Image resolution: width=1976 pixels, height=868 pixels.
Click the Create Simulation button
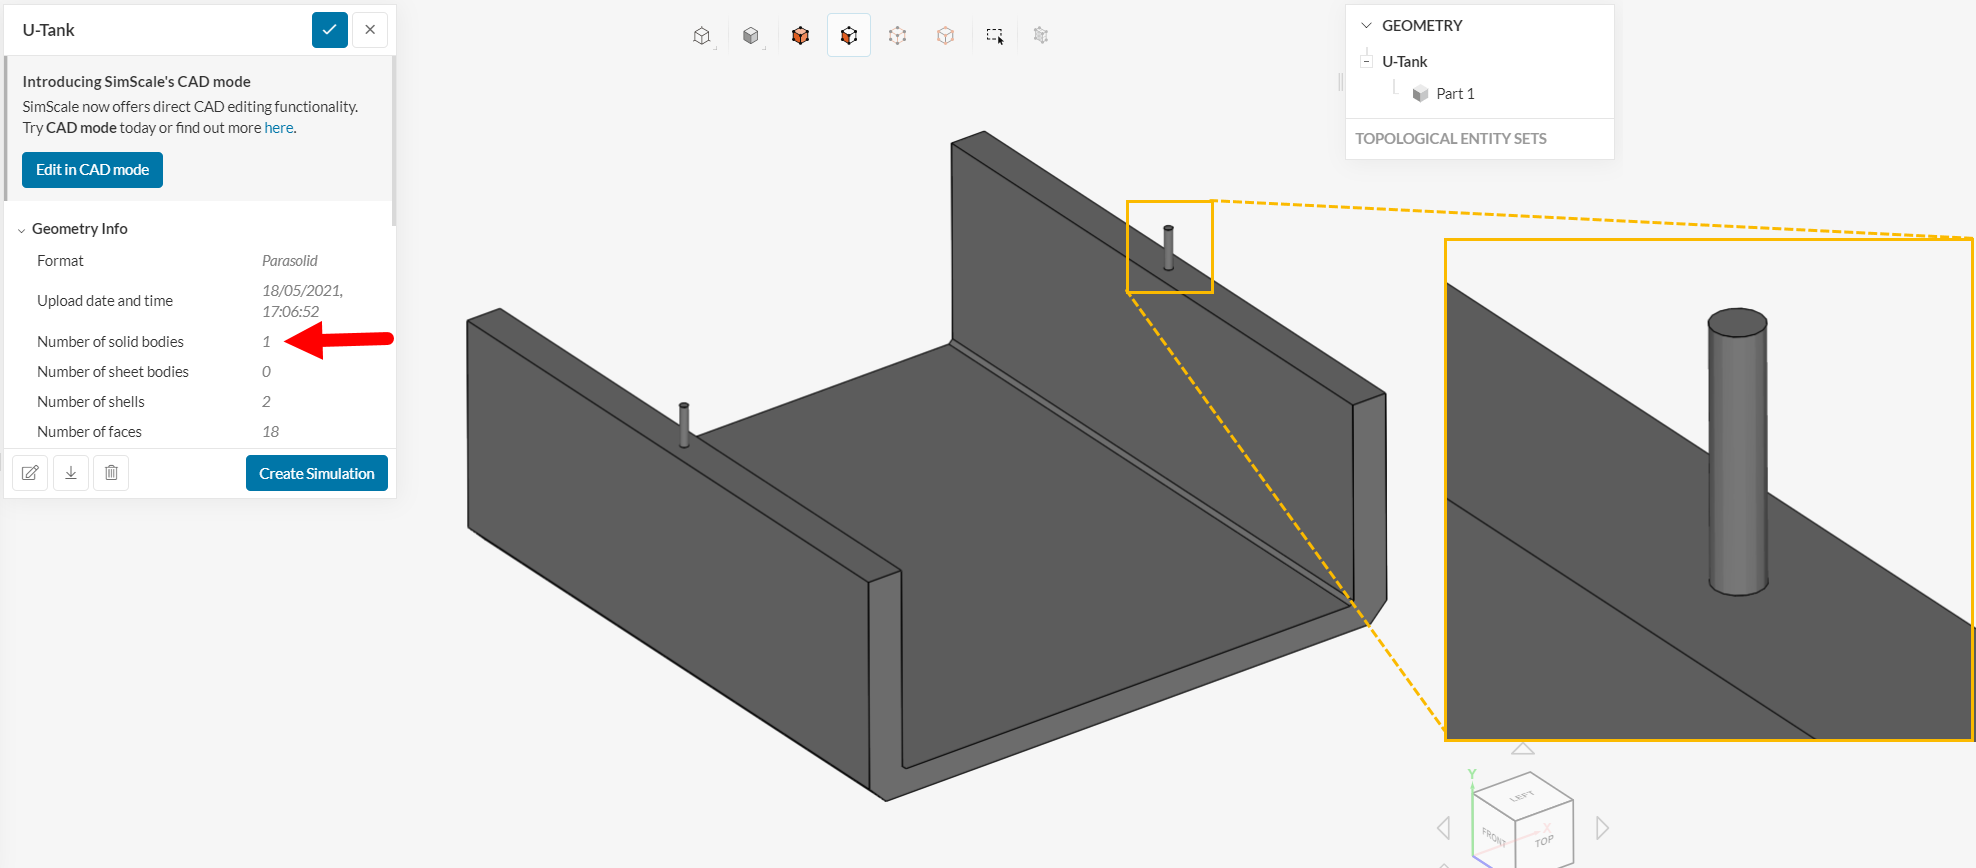[317, 473]
